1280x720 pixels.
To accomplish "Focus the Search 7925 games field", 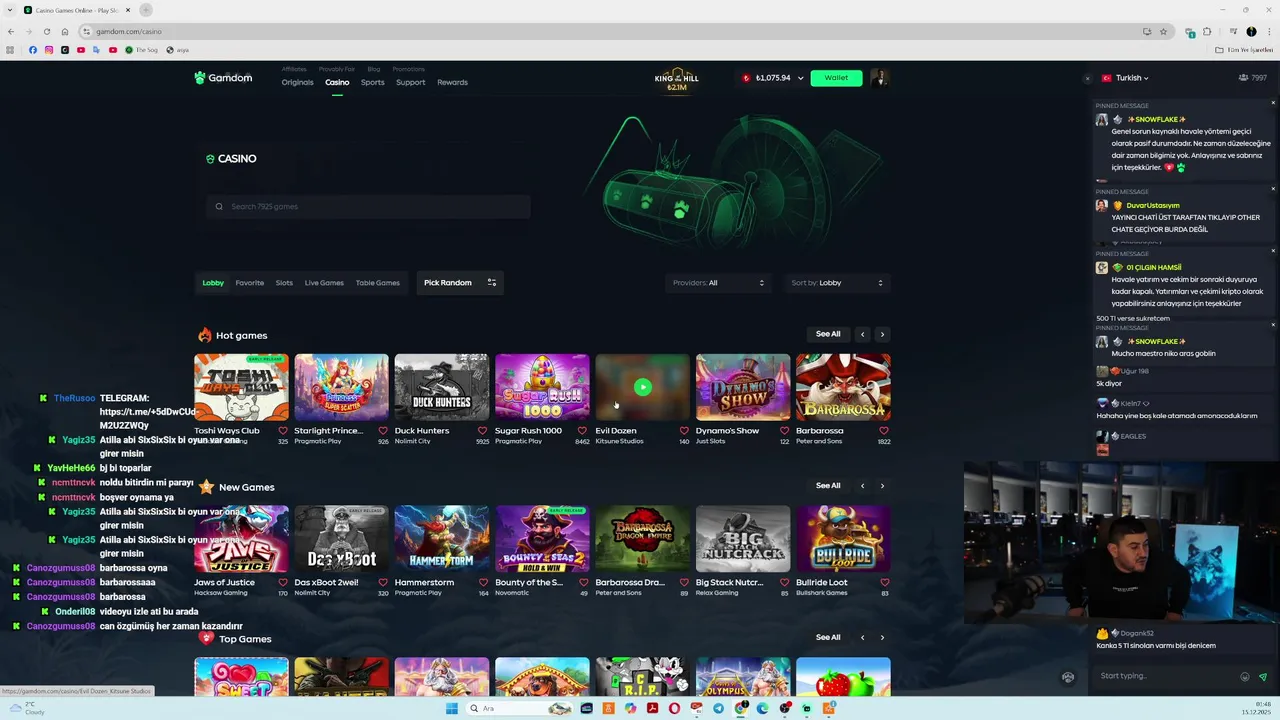I will click(368, 207).
